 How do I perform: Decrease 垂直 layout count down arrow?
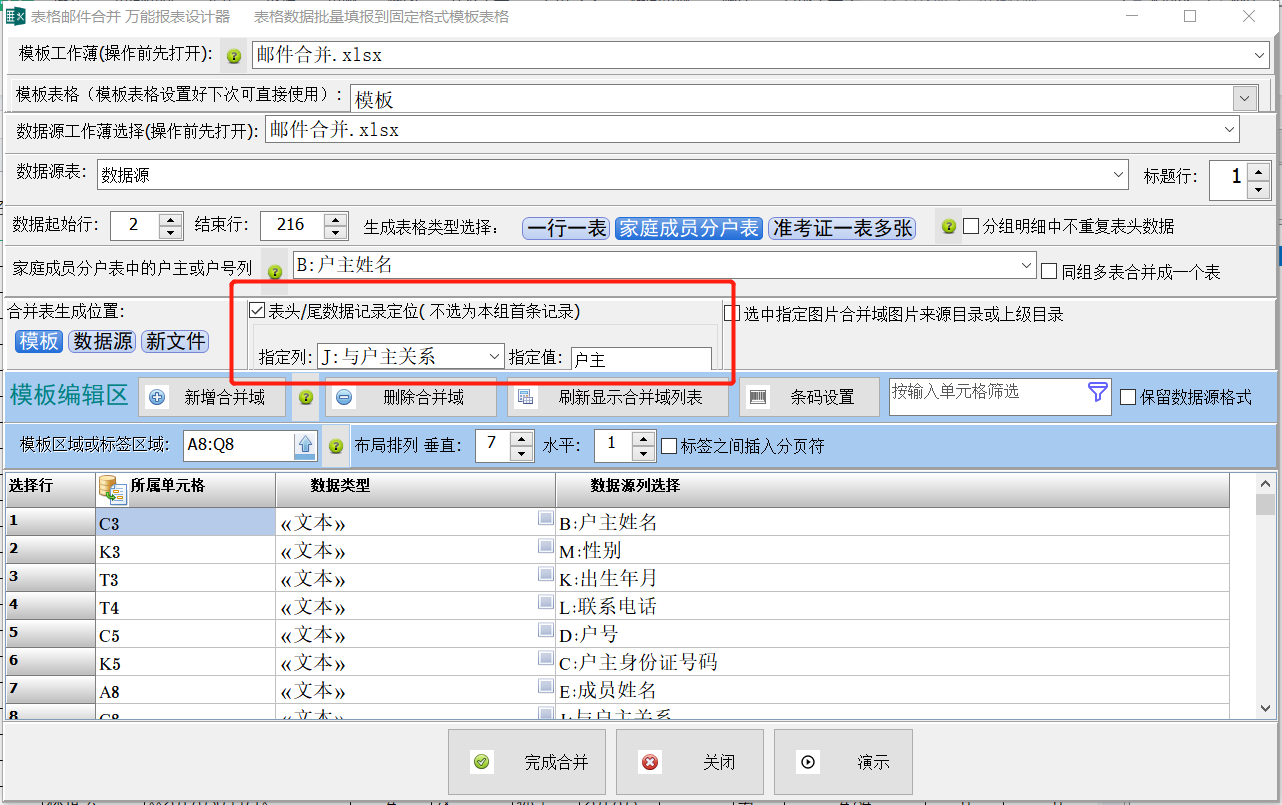coord(521,453)
